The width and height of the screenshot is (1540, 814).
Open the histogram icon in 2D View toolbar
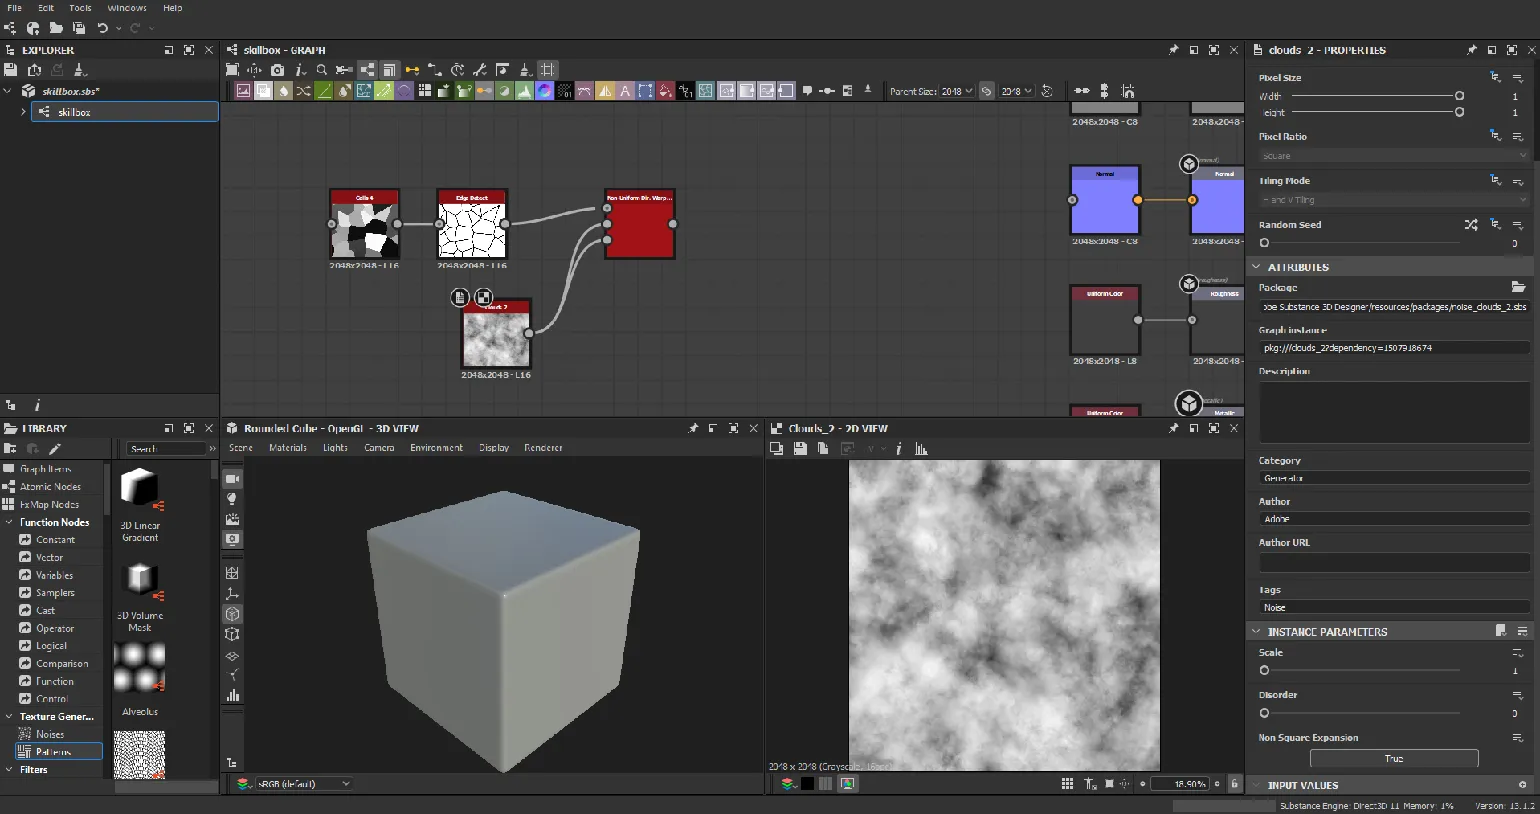921,449
